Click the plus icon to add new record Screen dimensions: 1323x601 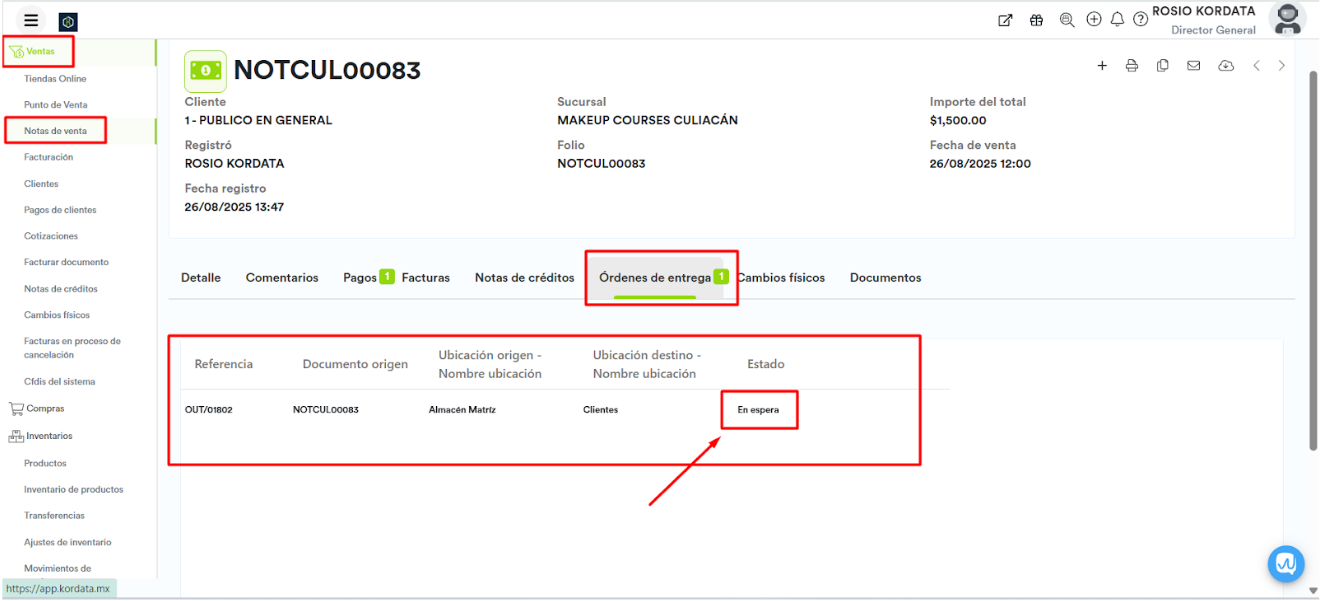[x=1102, y=66]
